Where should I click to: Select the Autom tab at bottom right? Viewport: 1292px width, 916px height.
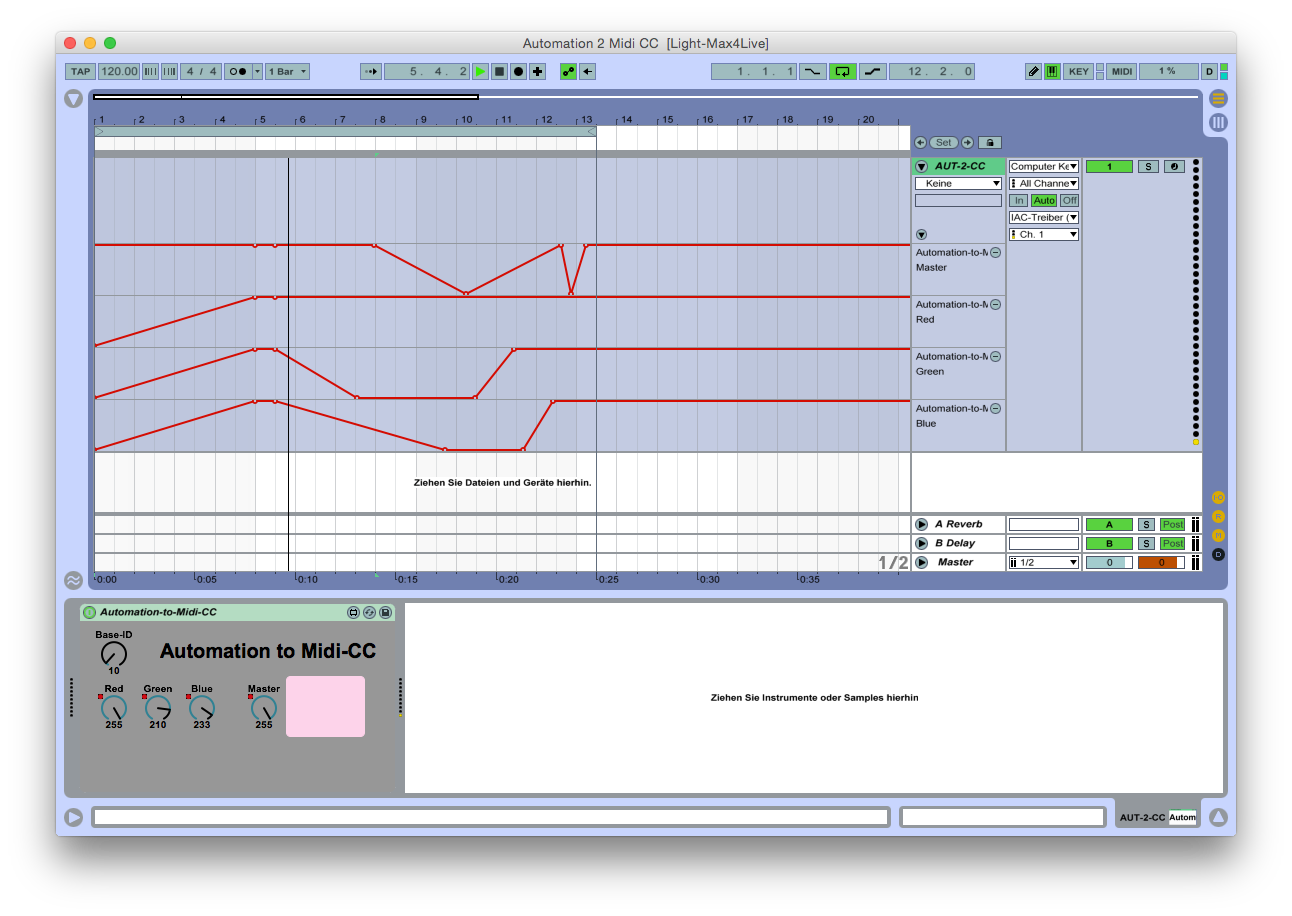[x=1181, y=816]
